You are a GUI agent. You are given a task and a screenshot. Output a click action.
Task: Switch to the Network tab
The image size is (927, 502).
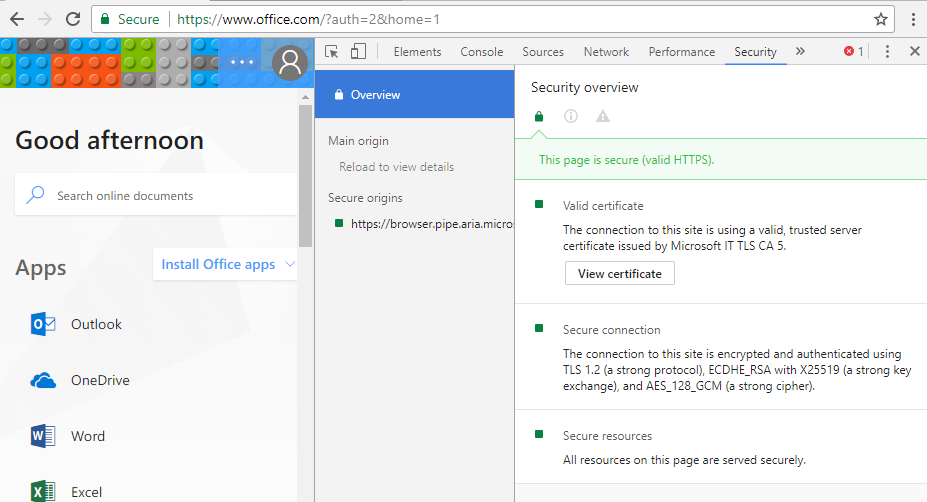[606, 52]
